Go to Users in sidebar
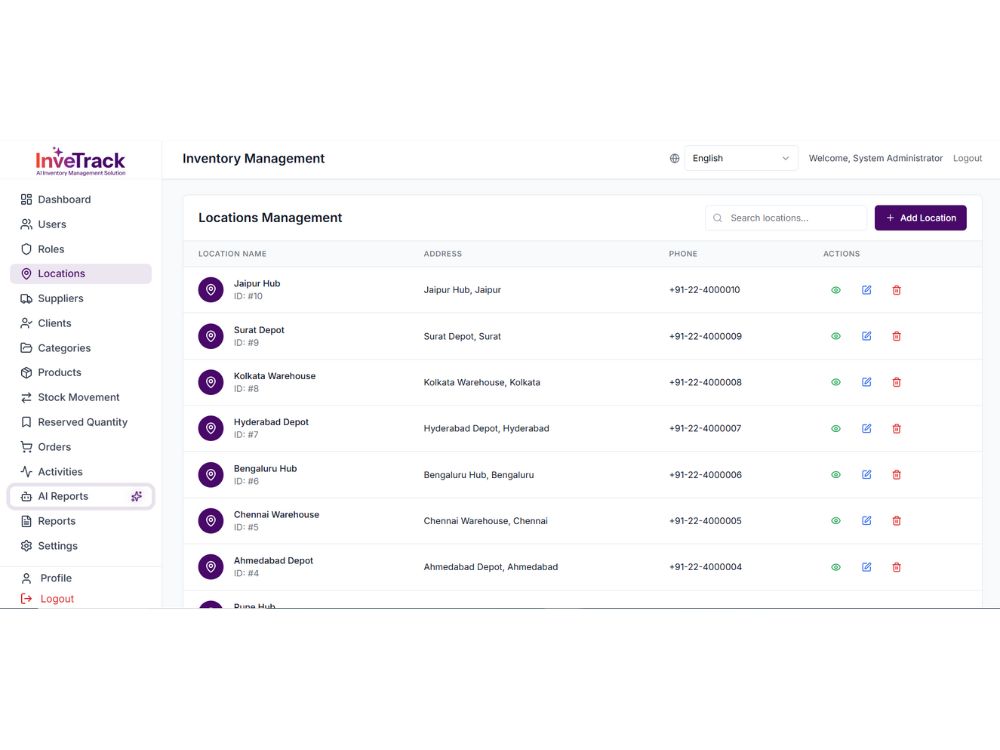 coord(80,224)
